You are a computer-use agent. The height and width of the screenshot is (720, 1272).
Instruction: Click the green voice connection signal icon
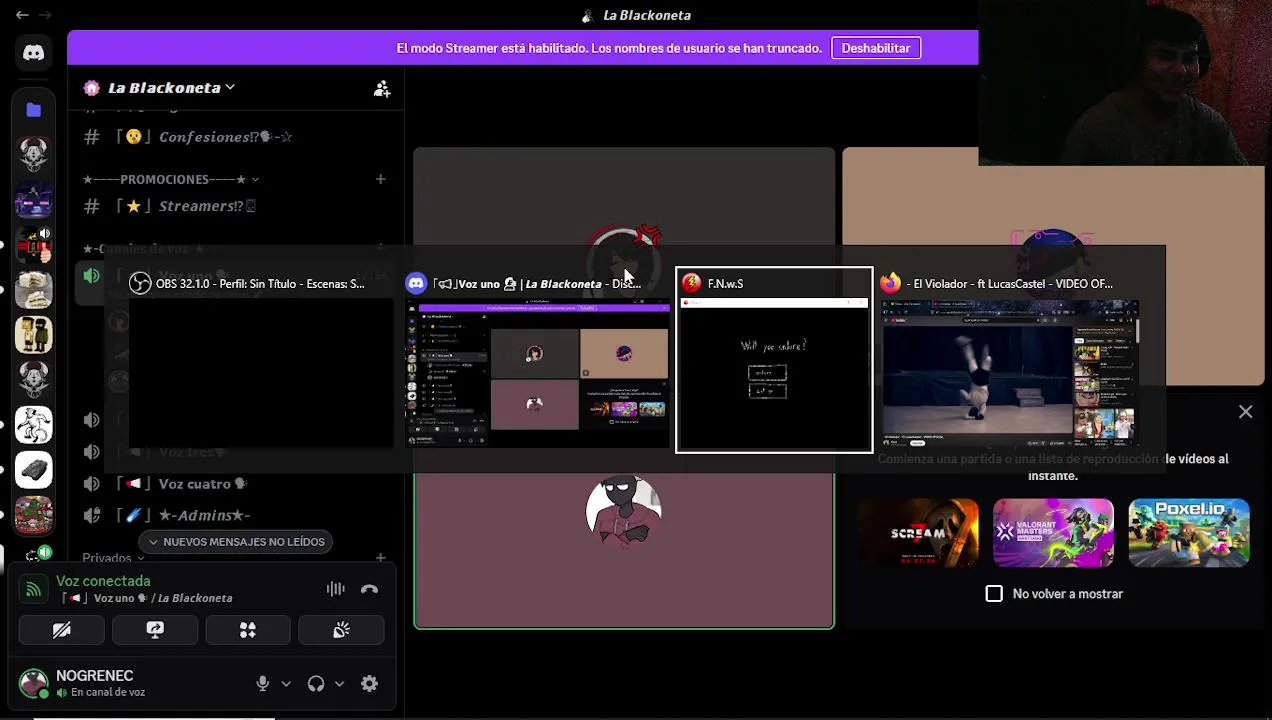pyautogui.click(x=34, y=589)
